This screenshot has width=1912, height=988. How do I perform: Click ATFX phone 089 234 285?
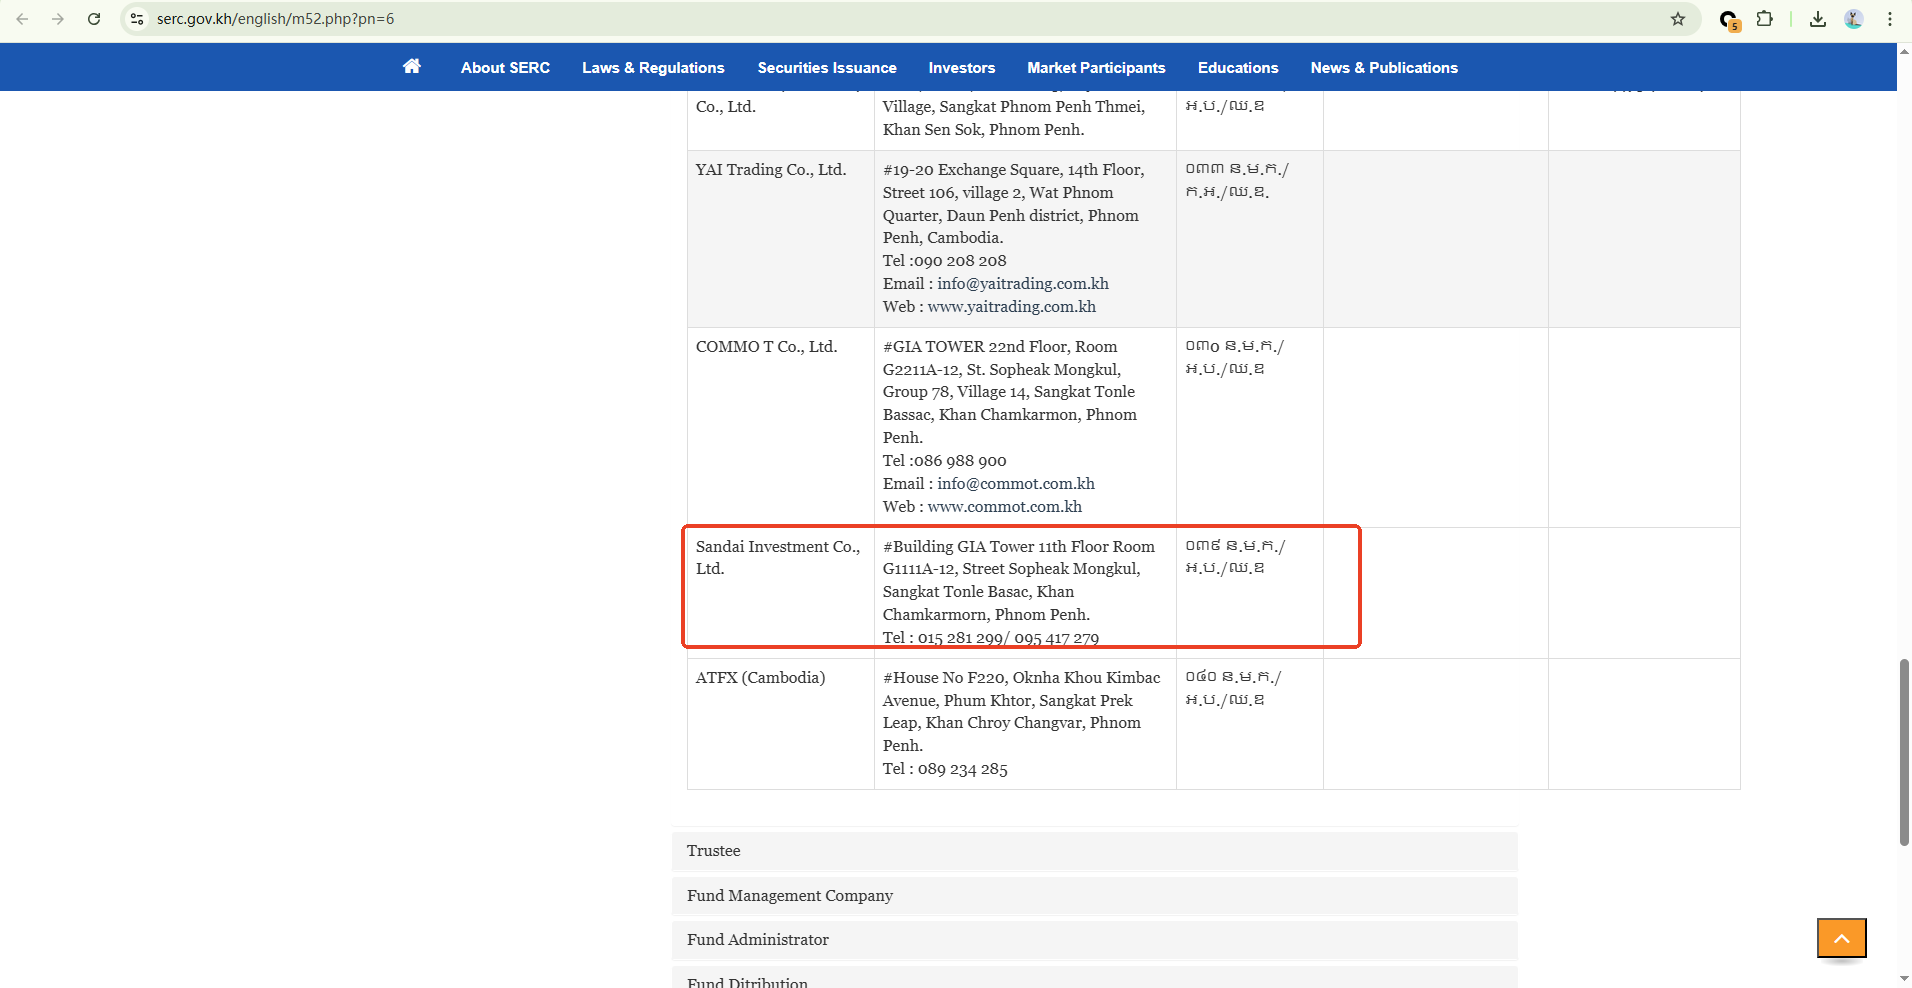pyautogui.click(x=963, y=769)
